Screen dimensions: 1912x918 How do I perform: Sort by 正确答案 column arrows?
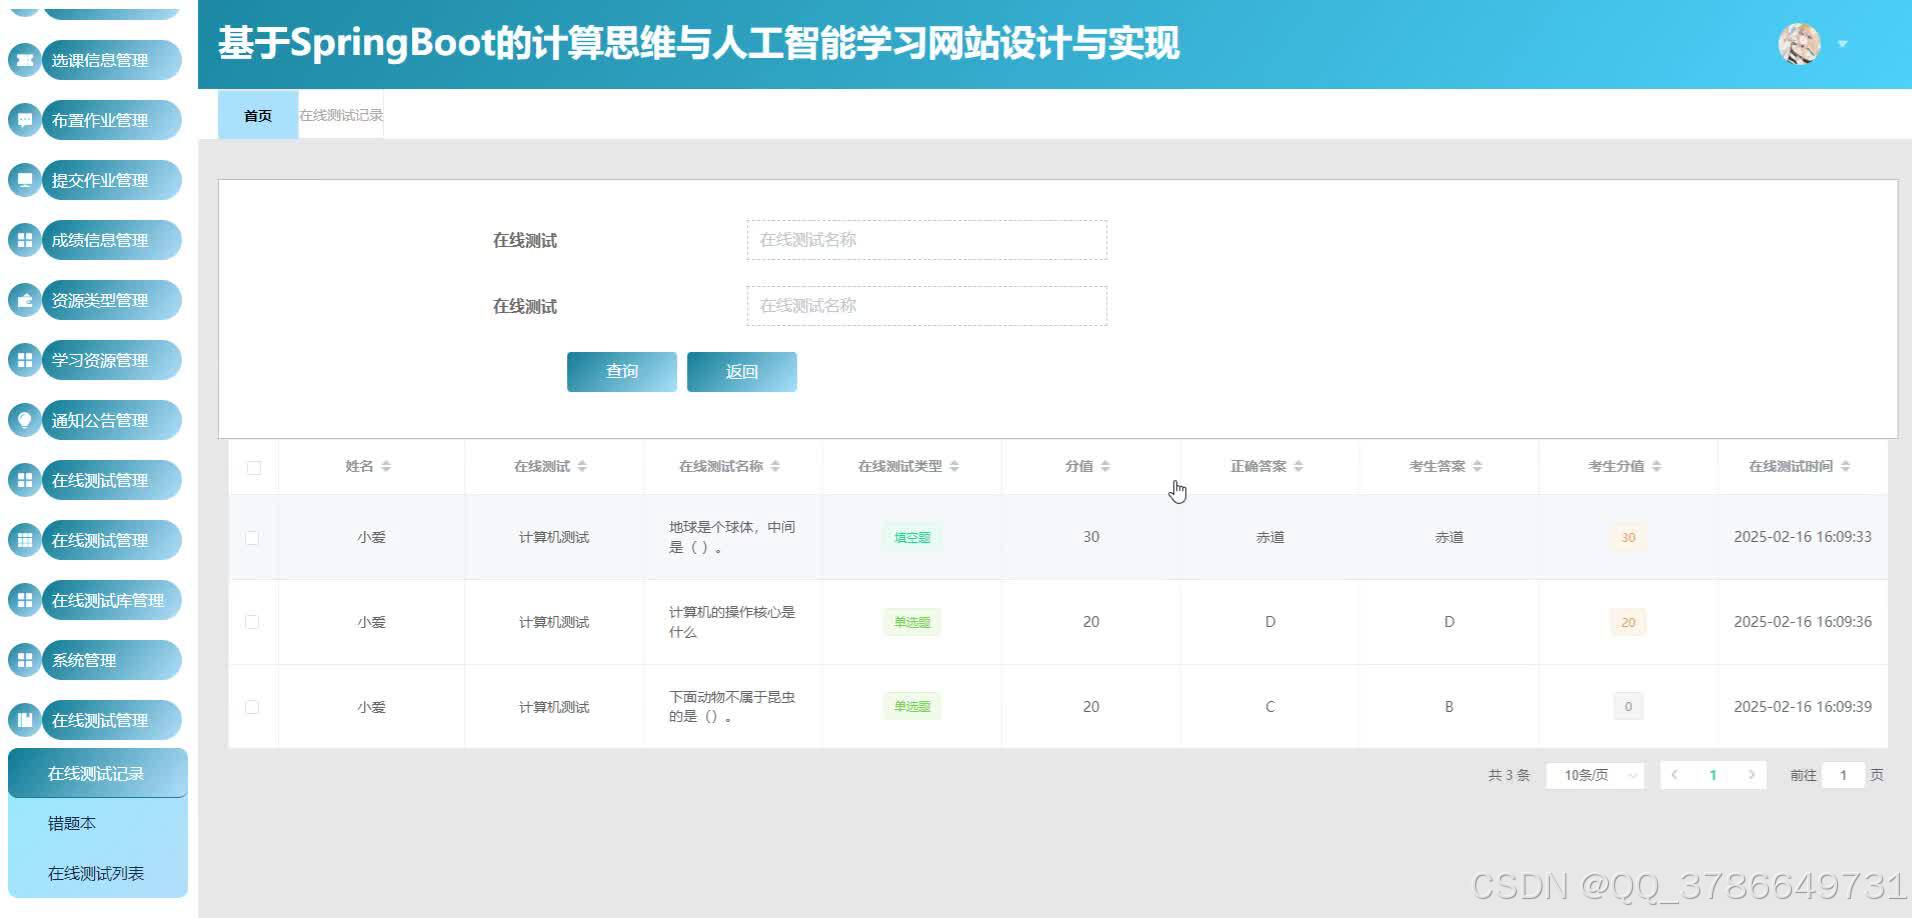click(x=1298, y=466)
